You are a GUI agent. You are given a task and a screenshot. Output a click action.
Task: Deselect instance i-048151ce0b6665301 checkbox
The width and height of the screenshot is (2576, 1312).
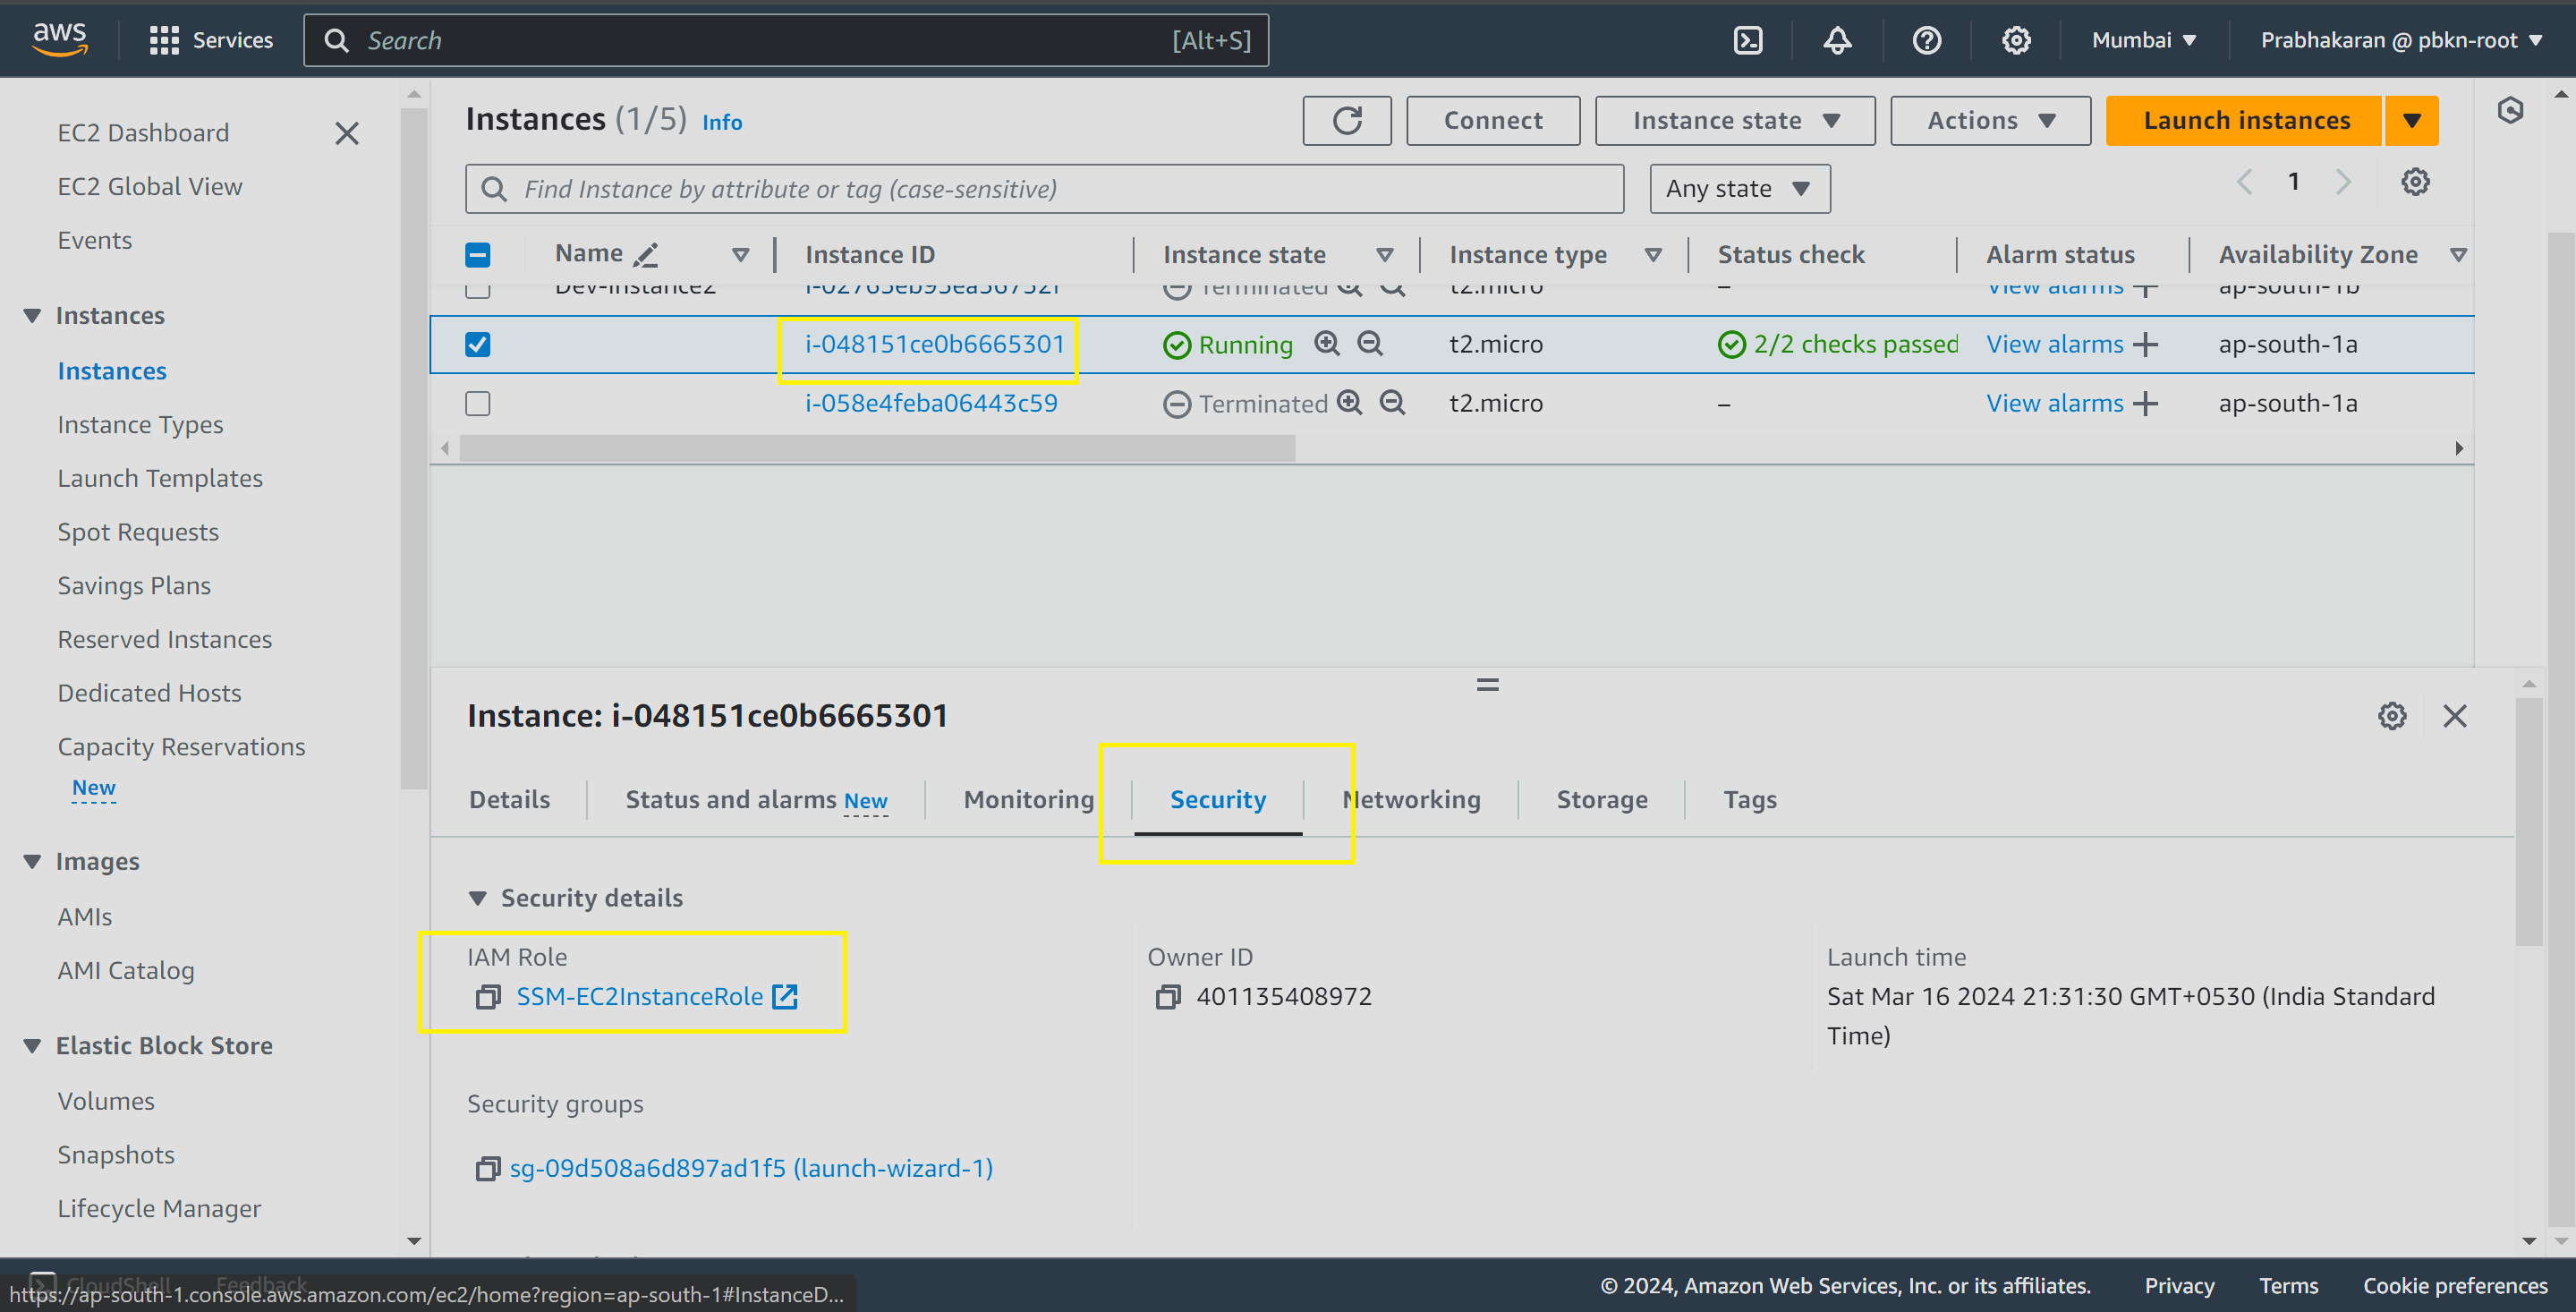click(x=477, y=344)
